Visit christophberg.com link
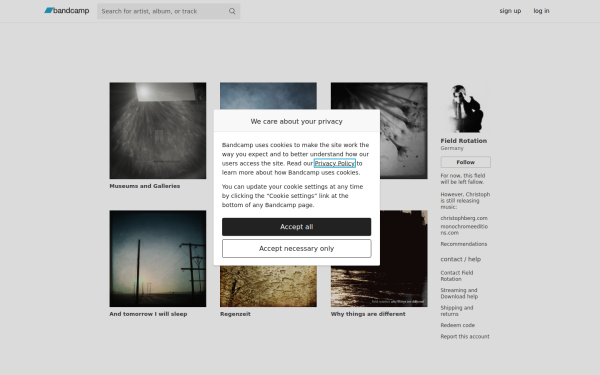This screenshot has width=600, height=375. click(x=464, y=218)
